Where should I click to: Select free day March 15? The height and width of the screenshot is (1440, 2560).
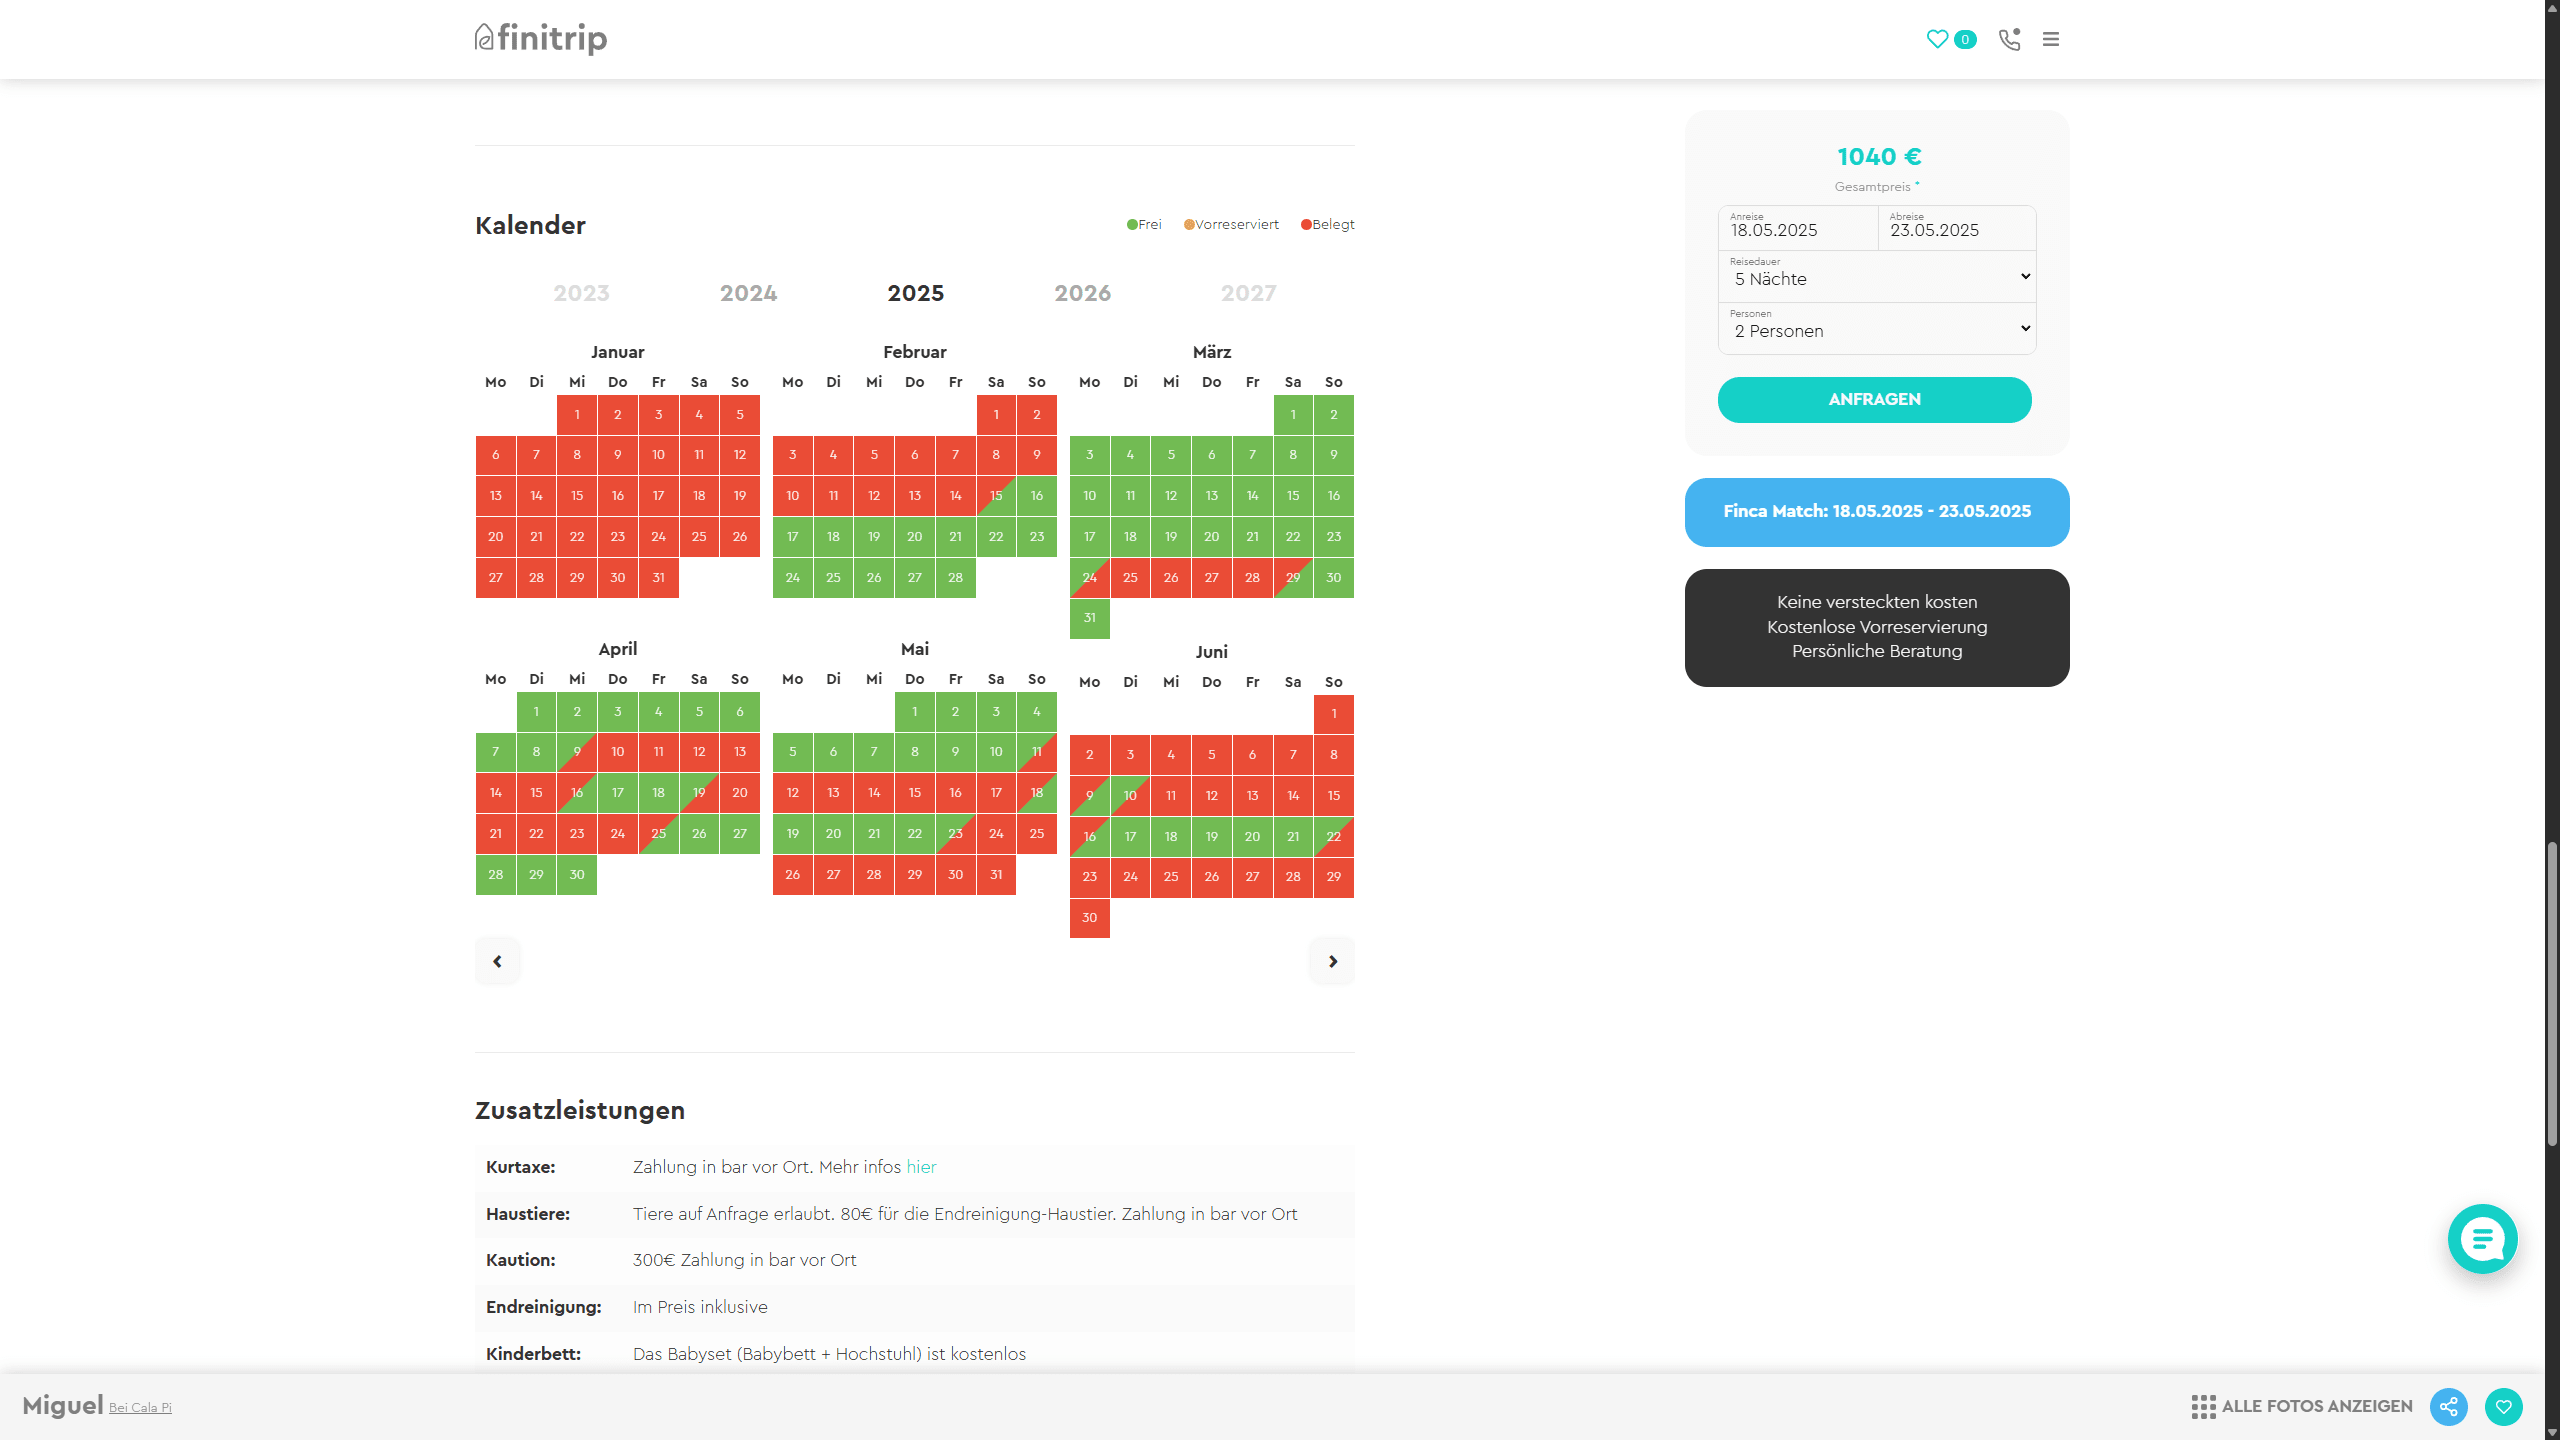click(1293, 496)
